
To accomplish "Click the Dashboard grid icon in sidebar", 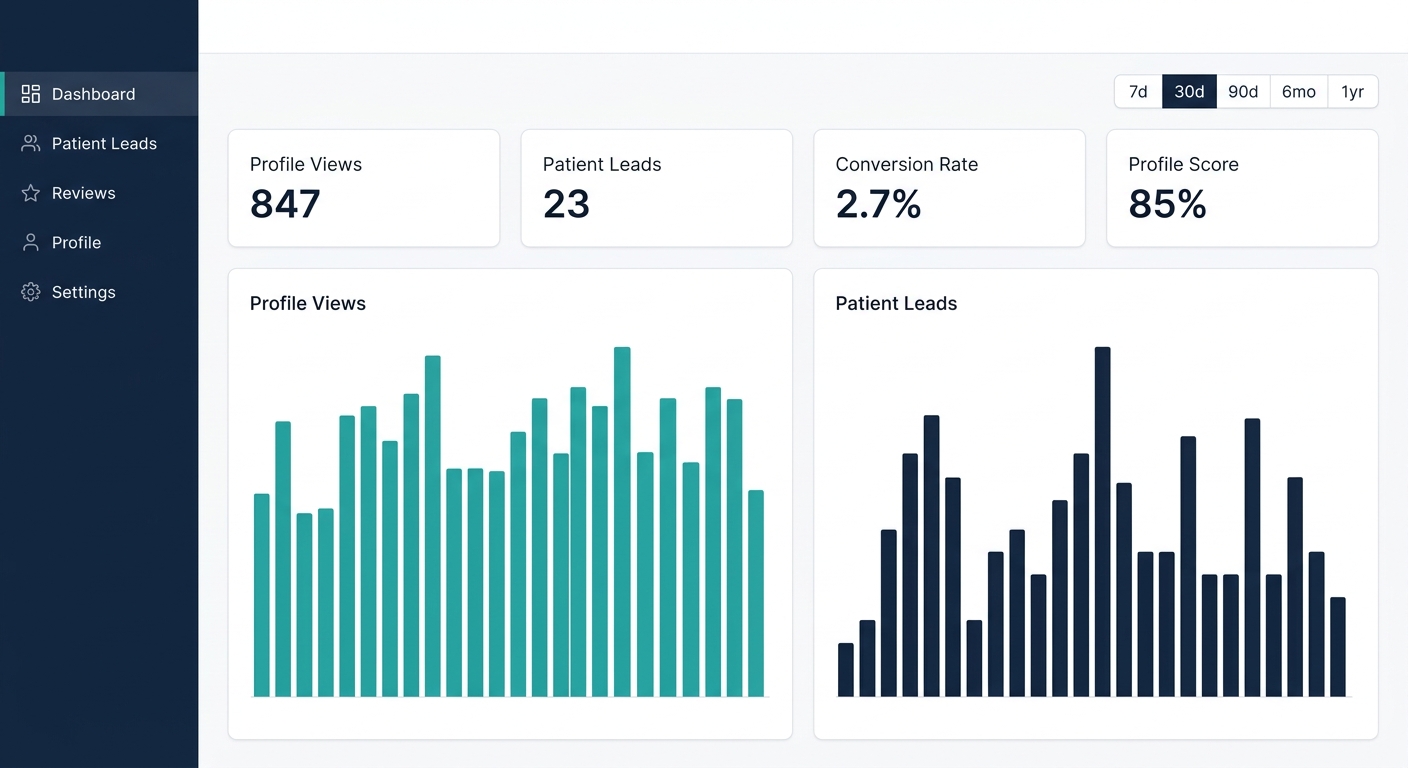I will (31, 94).
